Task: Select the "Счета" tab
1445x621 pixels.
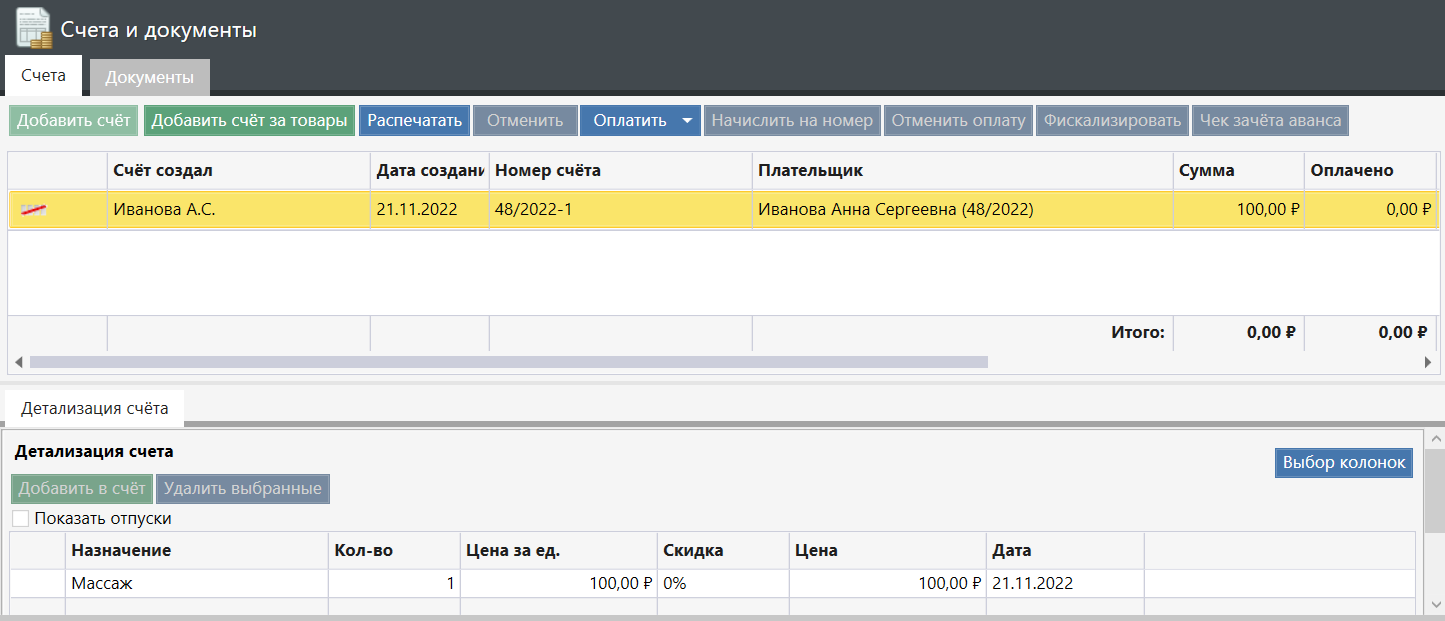Action: point(43,76)
